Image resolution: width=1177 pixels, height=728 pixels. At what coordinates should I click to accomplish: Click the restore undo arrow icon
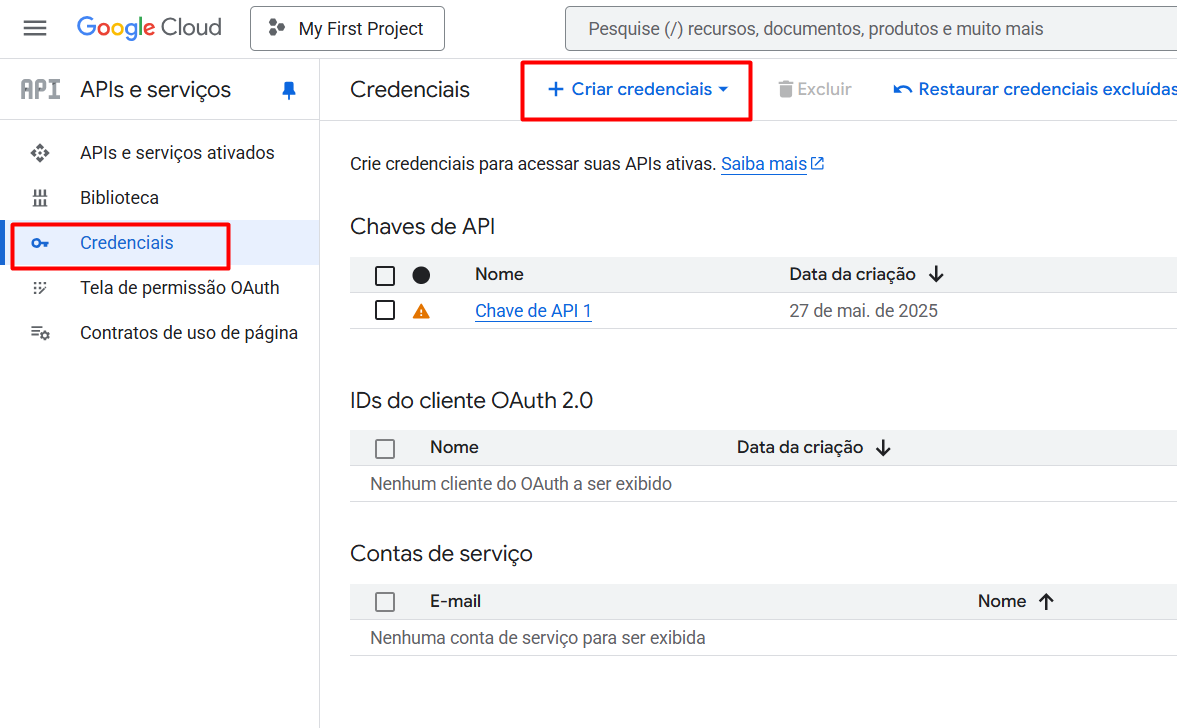point(902,90)
